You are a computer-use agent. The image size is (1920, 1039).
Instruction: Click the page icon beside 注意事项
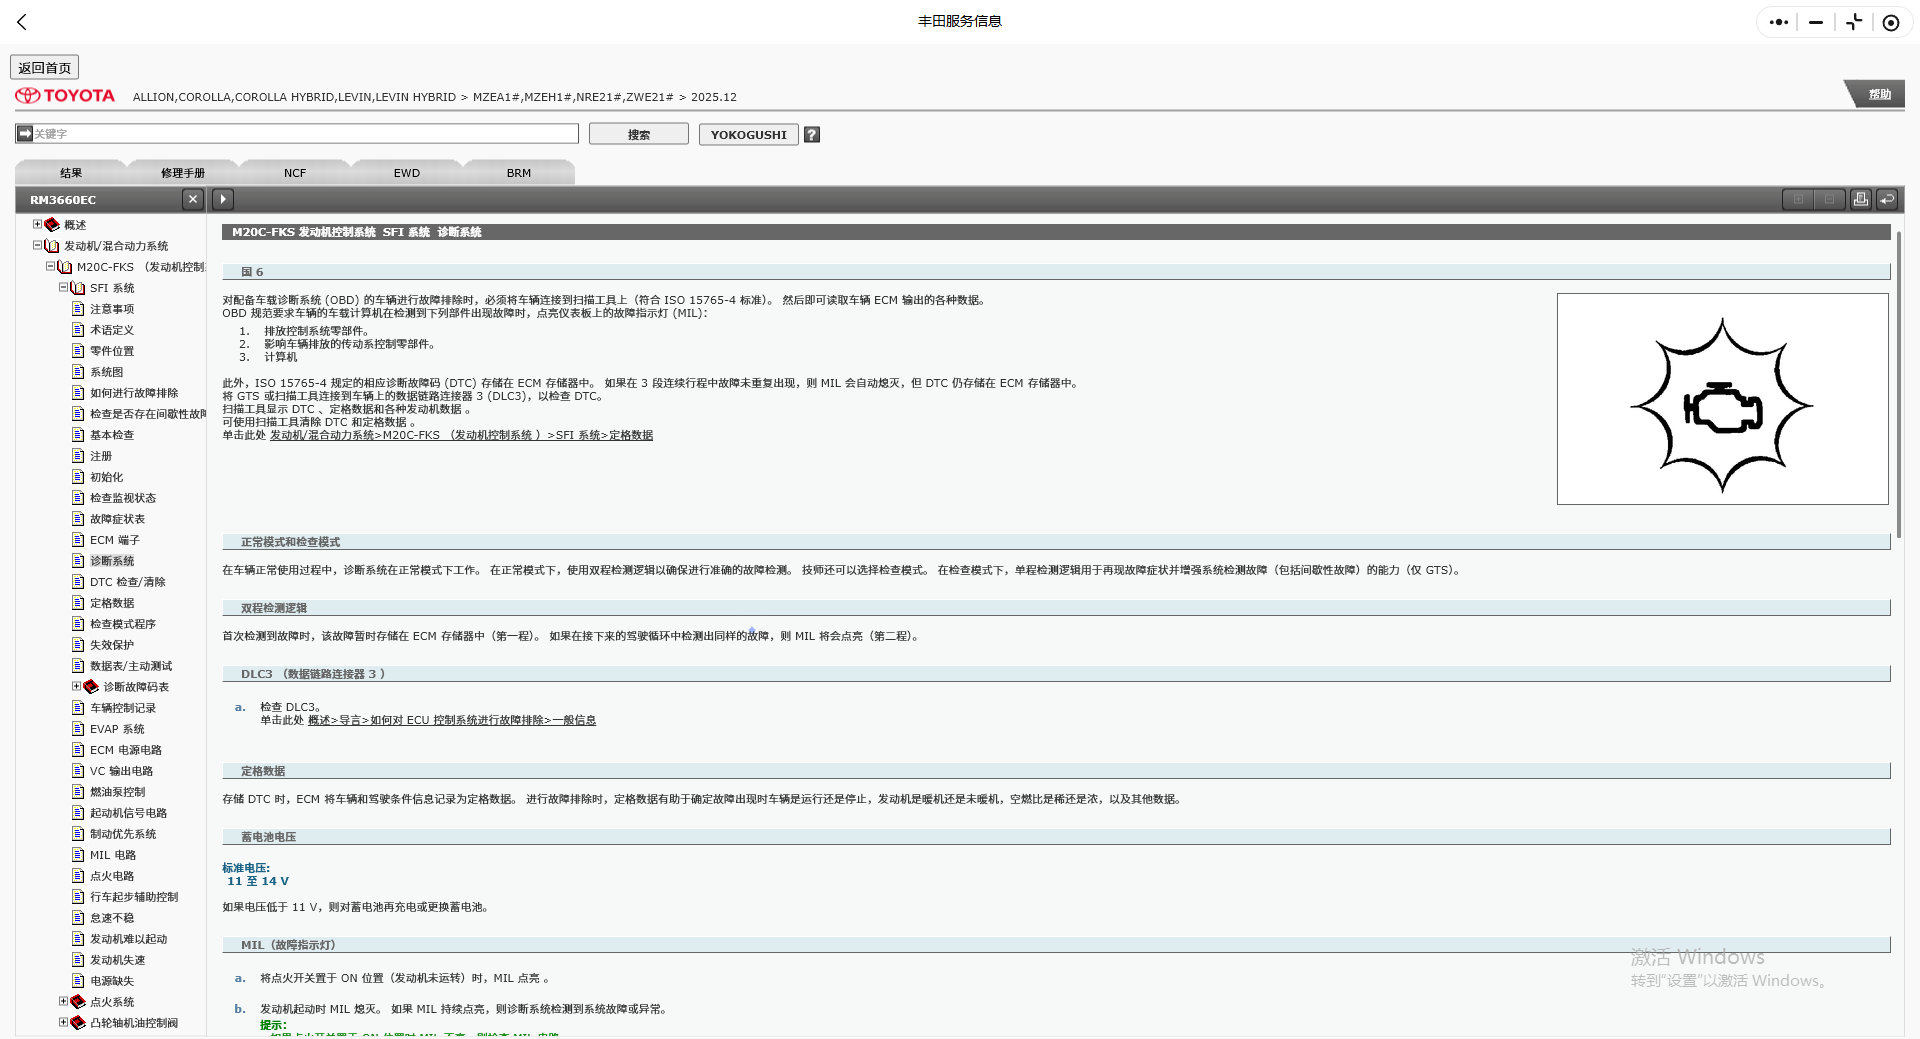tap(78, 309)
